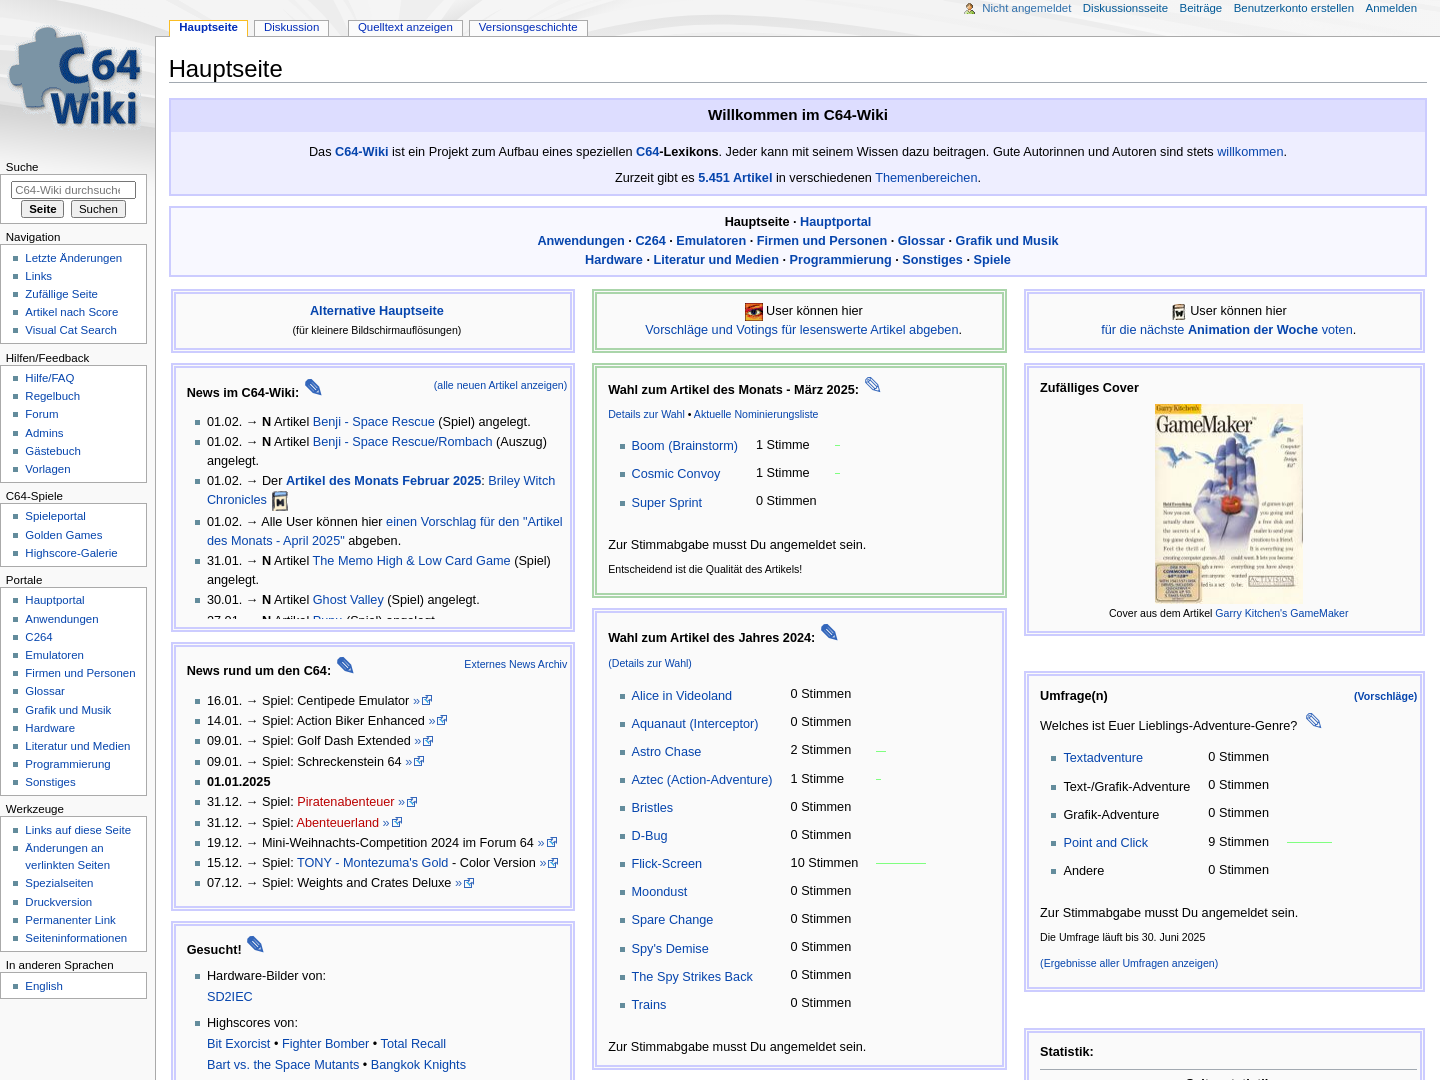Image resolution: width=1440 pixels, height=1080 pixels.
Task: Open external link icon for Piratenabenteuer
Action: point(412,802)
